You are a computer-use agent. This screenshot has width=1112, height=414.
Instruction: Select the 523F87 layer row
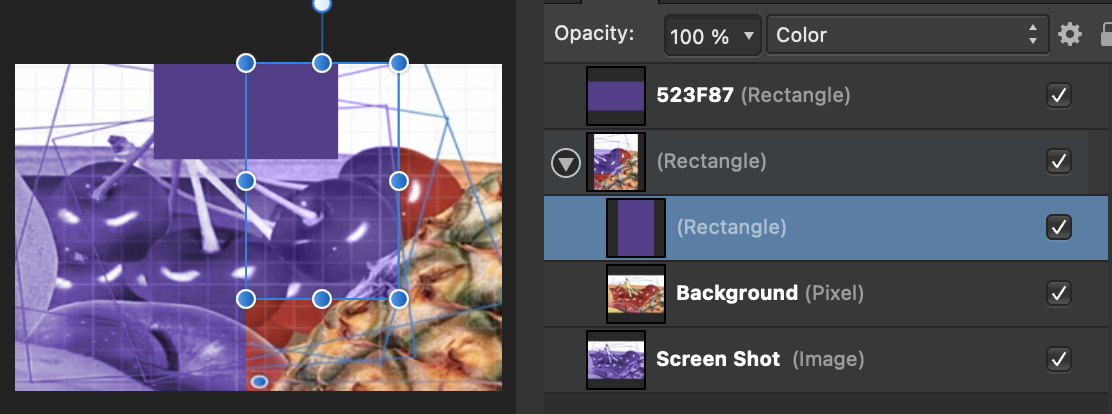click(828, 96)
